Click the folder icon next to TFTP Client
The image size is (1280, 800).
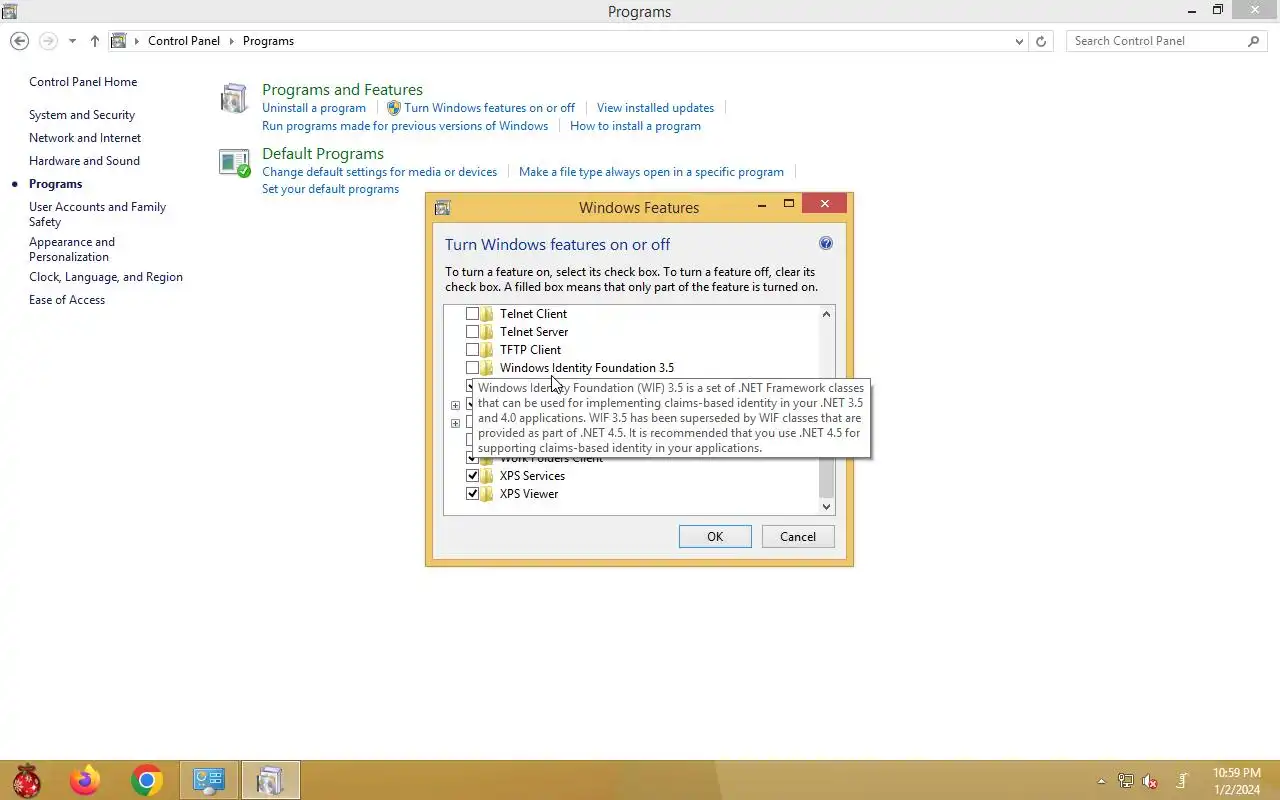(x=488, y=350)
